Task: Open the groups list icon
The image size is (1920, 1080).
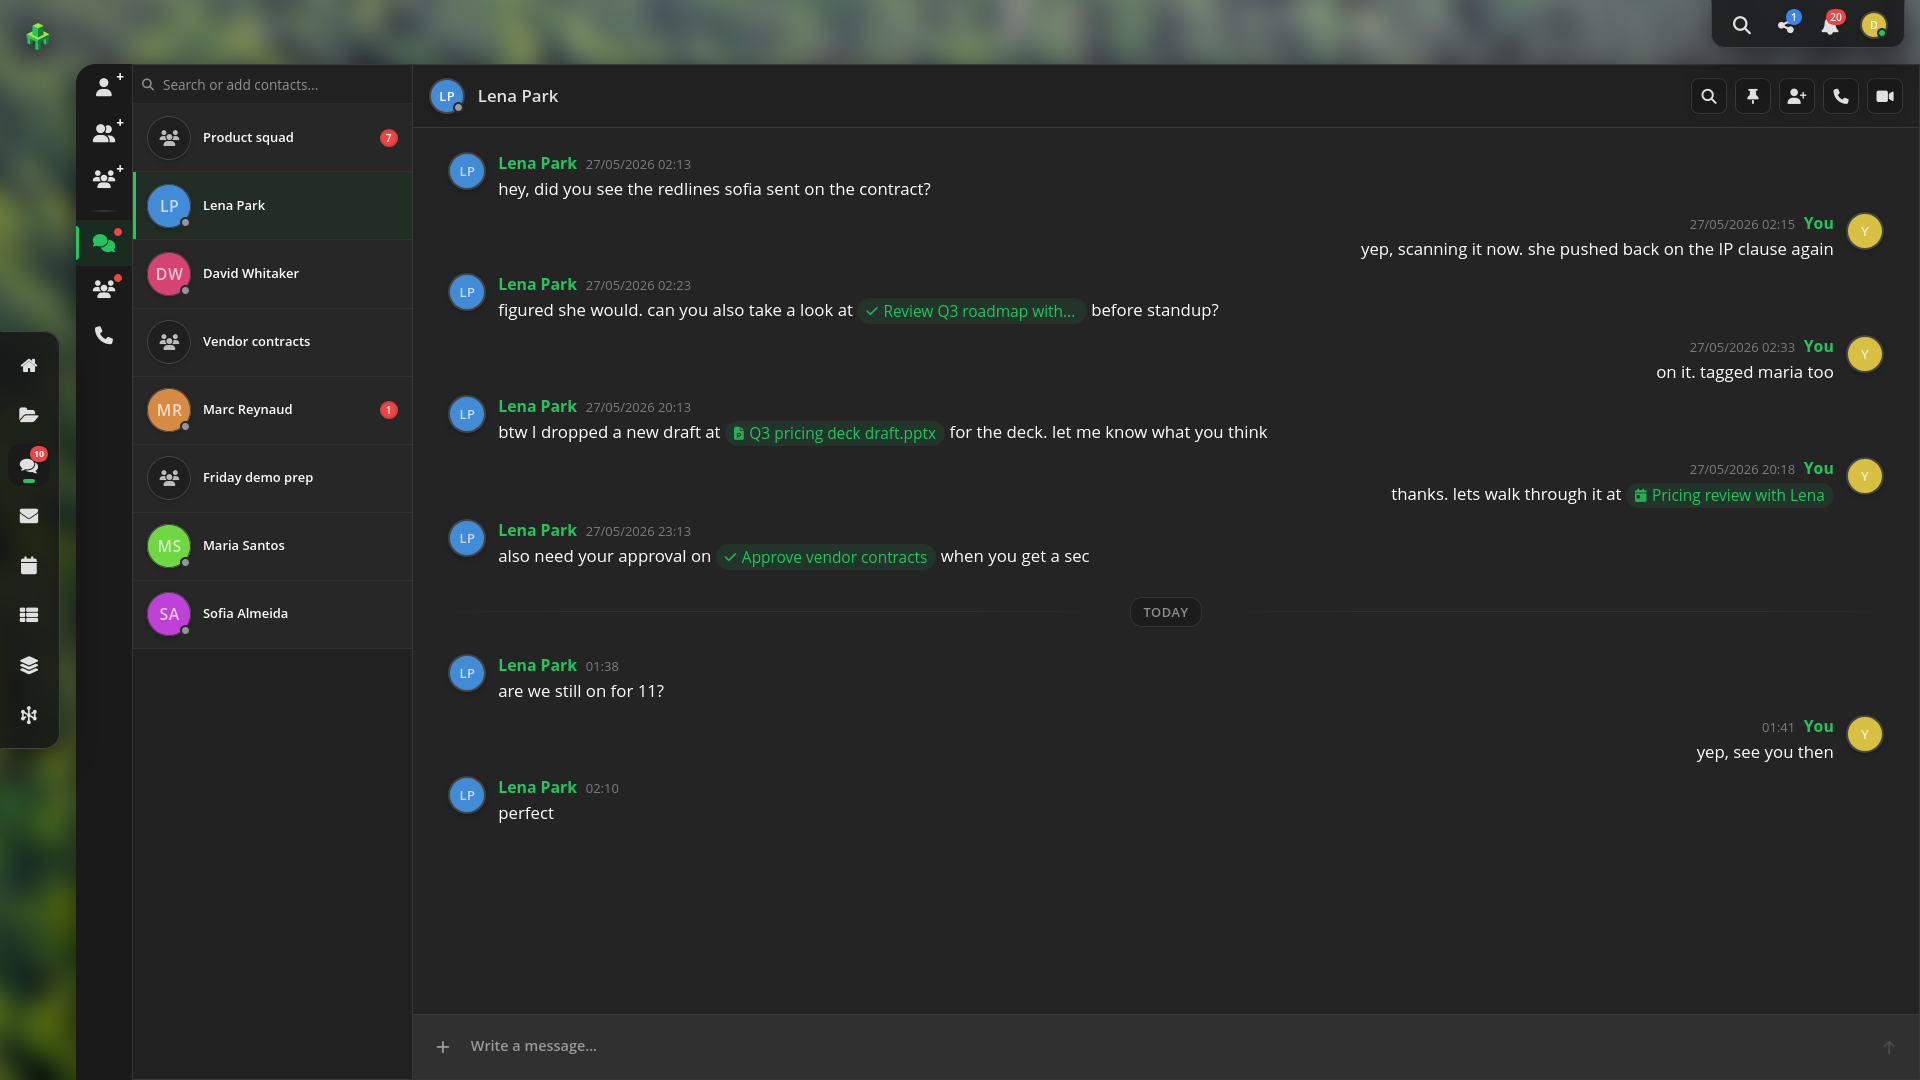Action: point(104,289)
